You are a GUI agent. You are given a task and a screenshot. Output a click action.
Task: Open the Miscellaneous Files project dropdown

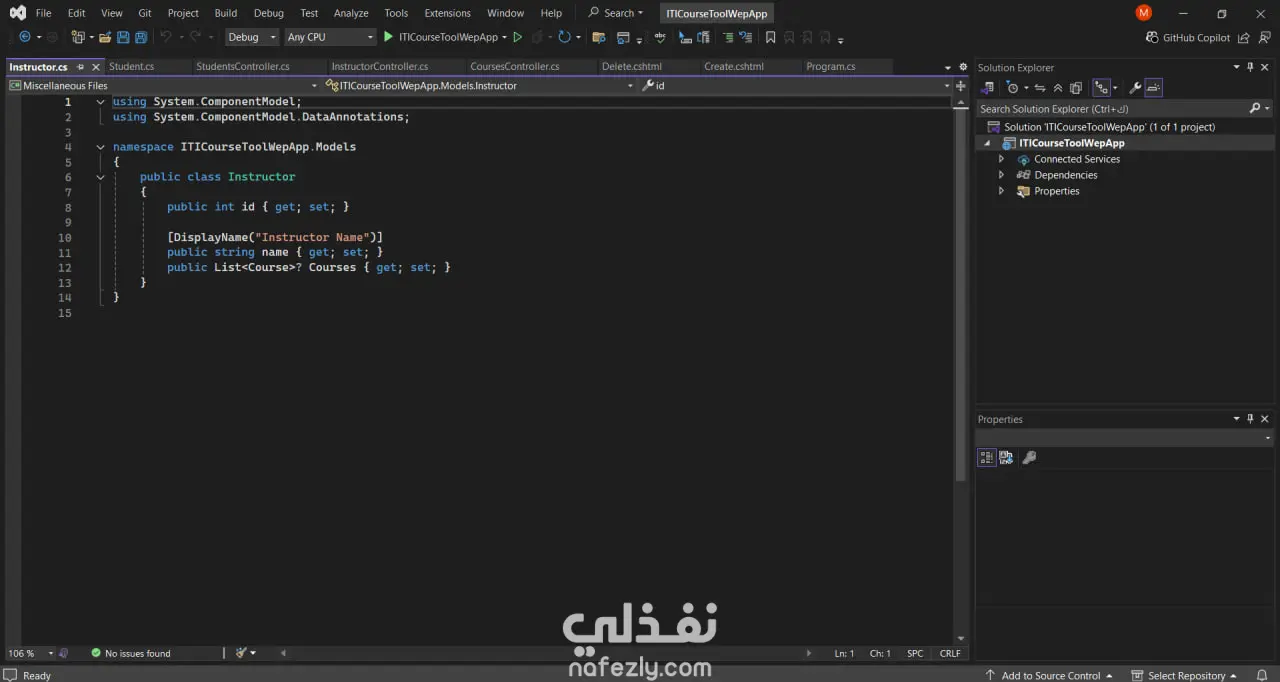pos(163,86)
